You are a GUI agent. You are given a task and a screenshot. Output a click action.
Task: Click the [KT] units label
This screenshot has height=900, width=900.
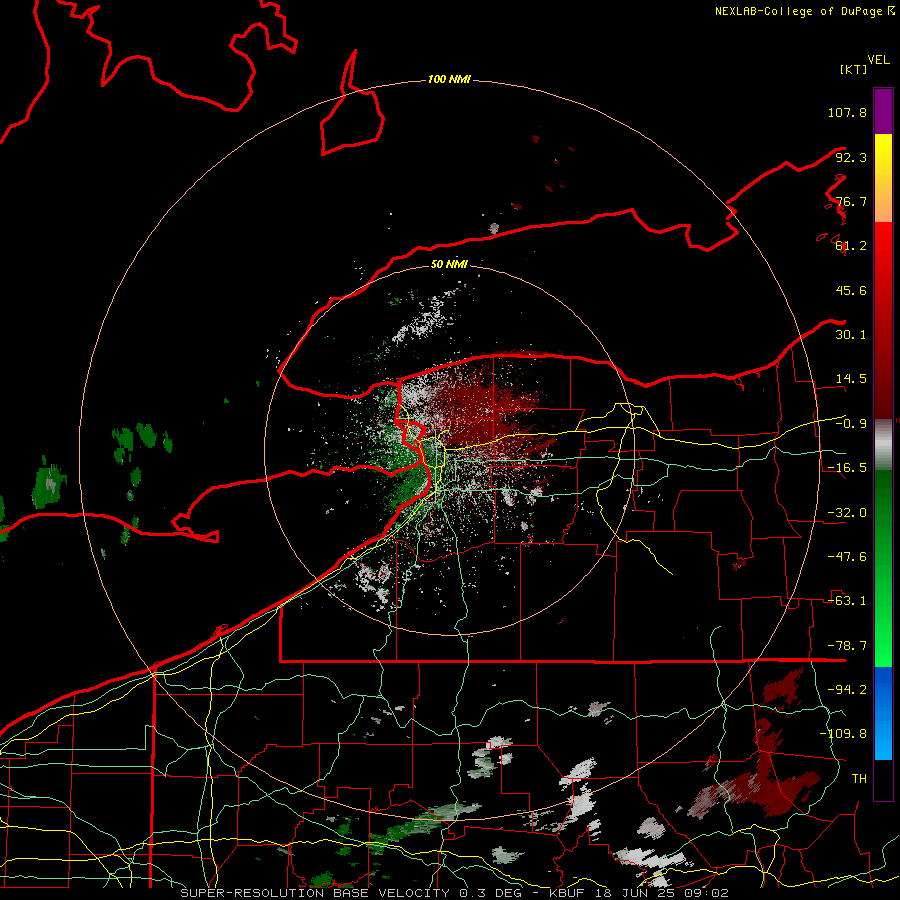[x=853, y=69]
